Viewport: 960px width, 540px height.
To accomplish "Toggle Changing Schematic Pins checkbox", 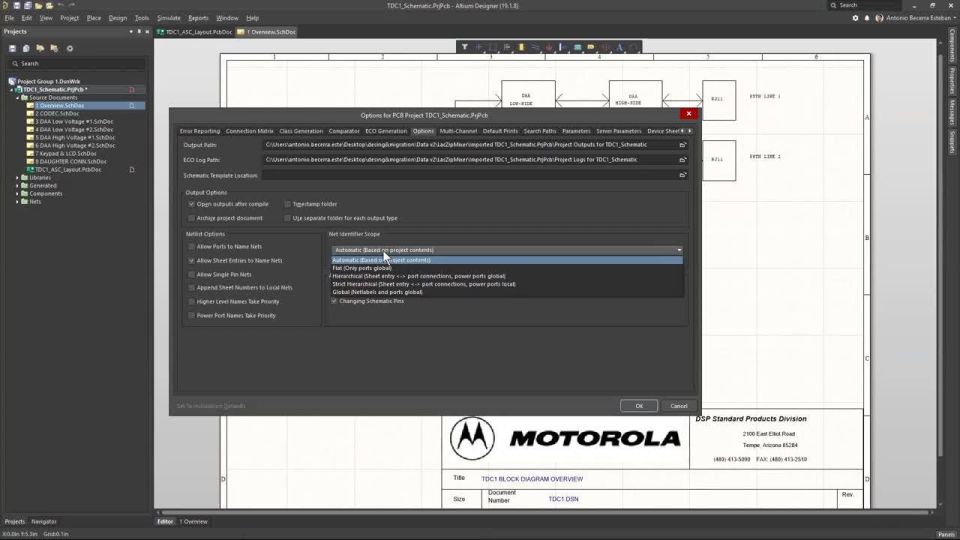I will 334,301.
